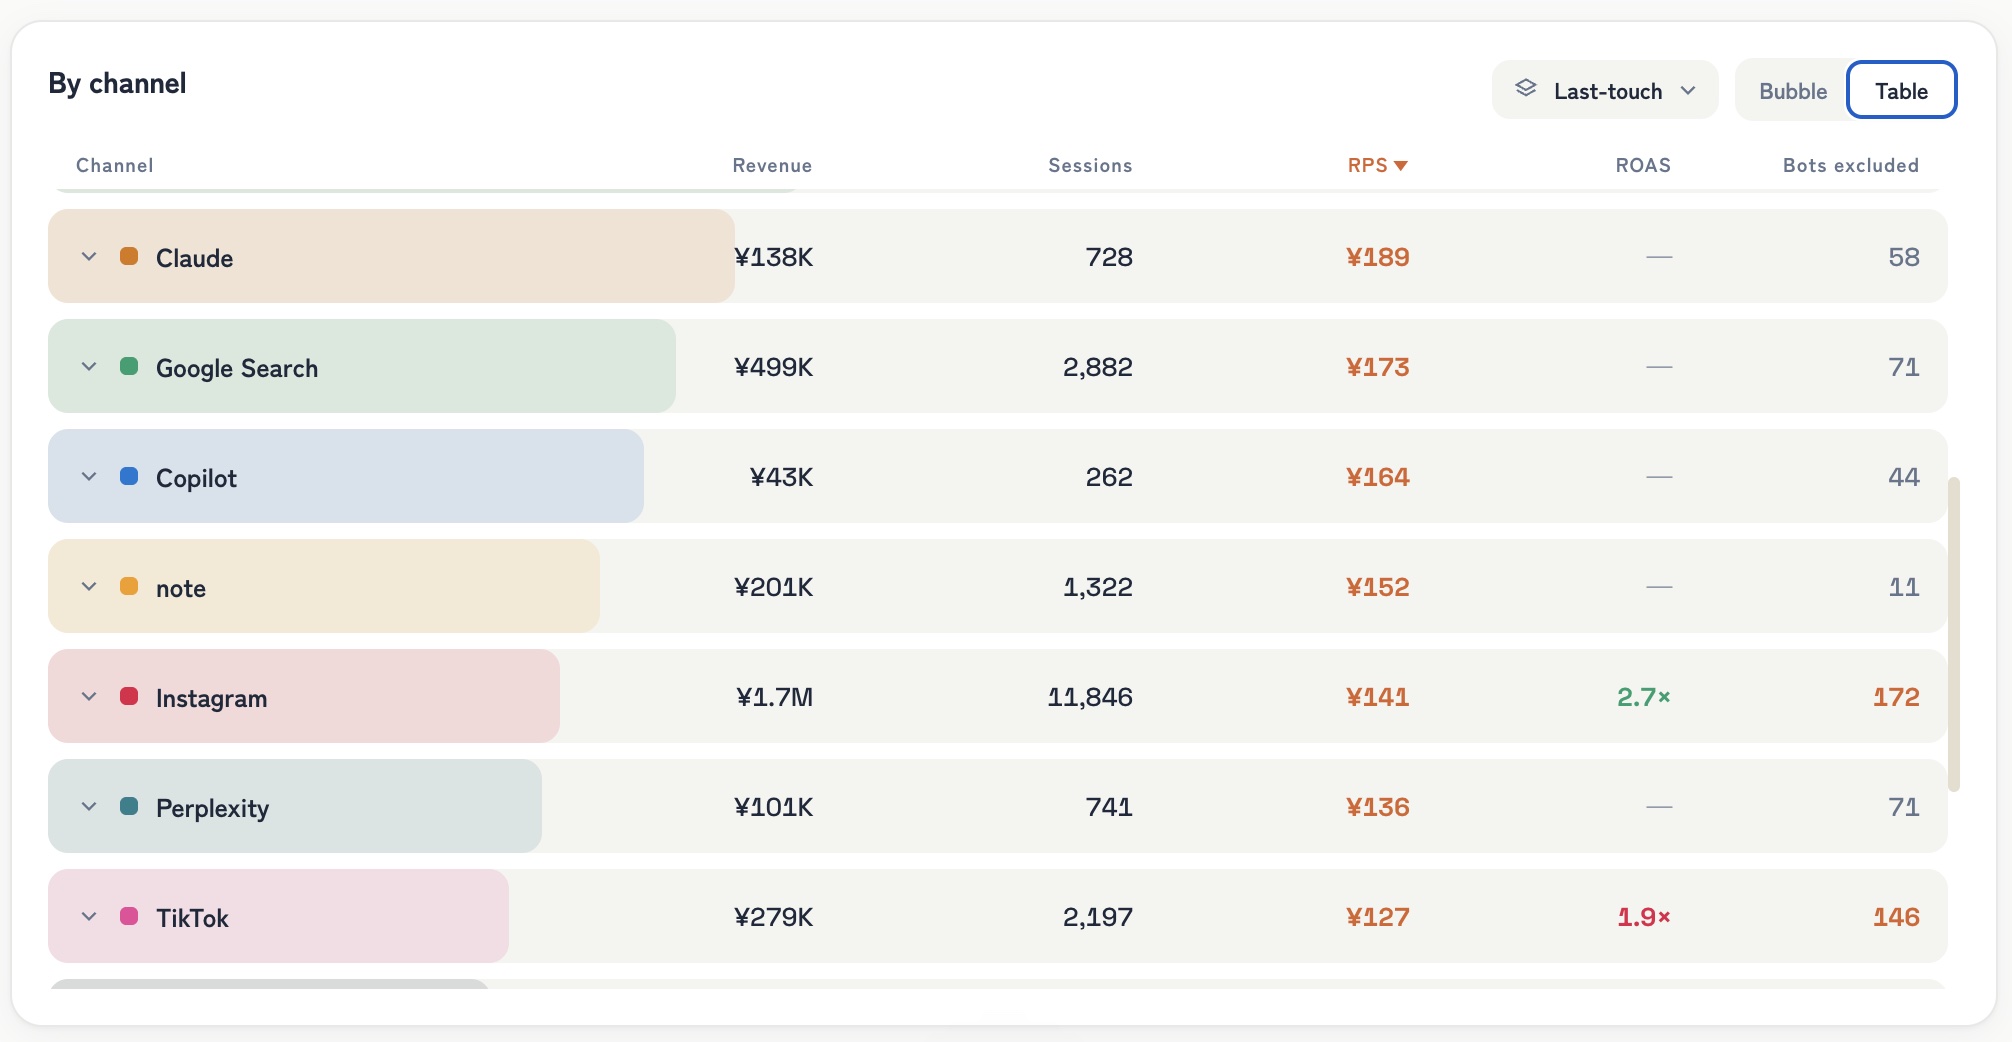This screenshot has width=2012, height=1042.
Task: Switch to Table view
Action: tap(1901, 91)
